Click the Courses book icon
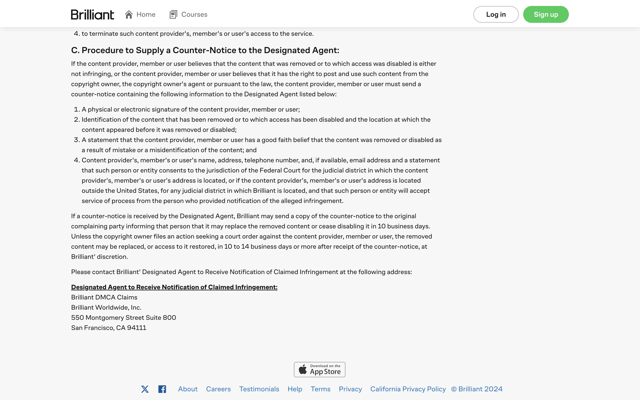 [173, 15]
